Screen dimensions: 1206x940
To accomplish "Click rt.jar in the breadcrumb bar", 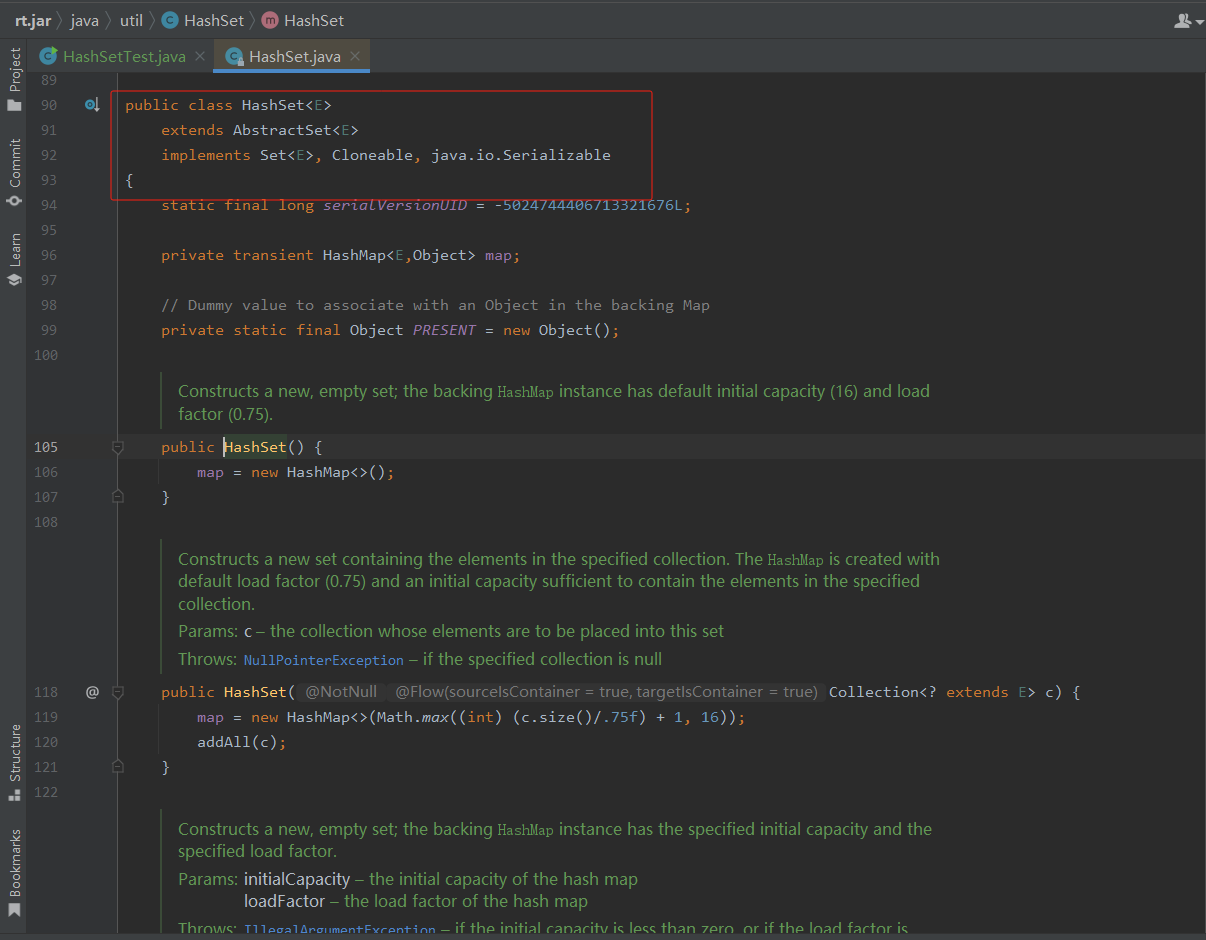I will tap(33, 20).
